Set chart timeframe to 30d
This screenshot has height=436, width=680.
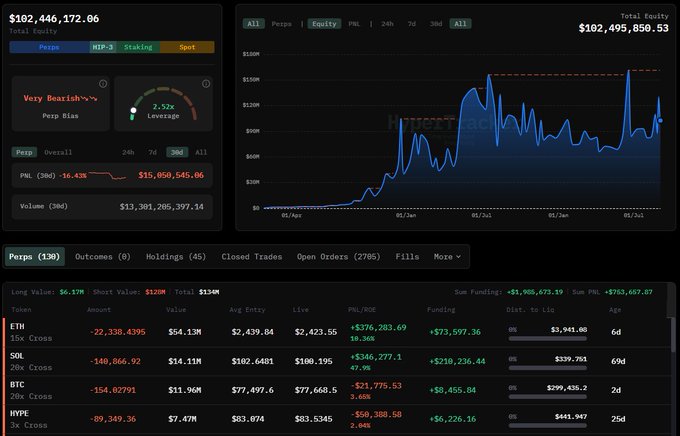436,24
